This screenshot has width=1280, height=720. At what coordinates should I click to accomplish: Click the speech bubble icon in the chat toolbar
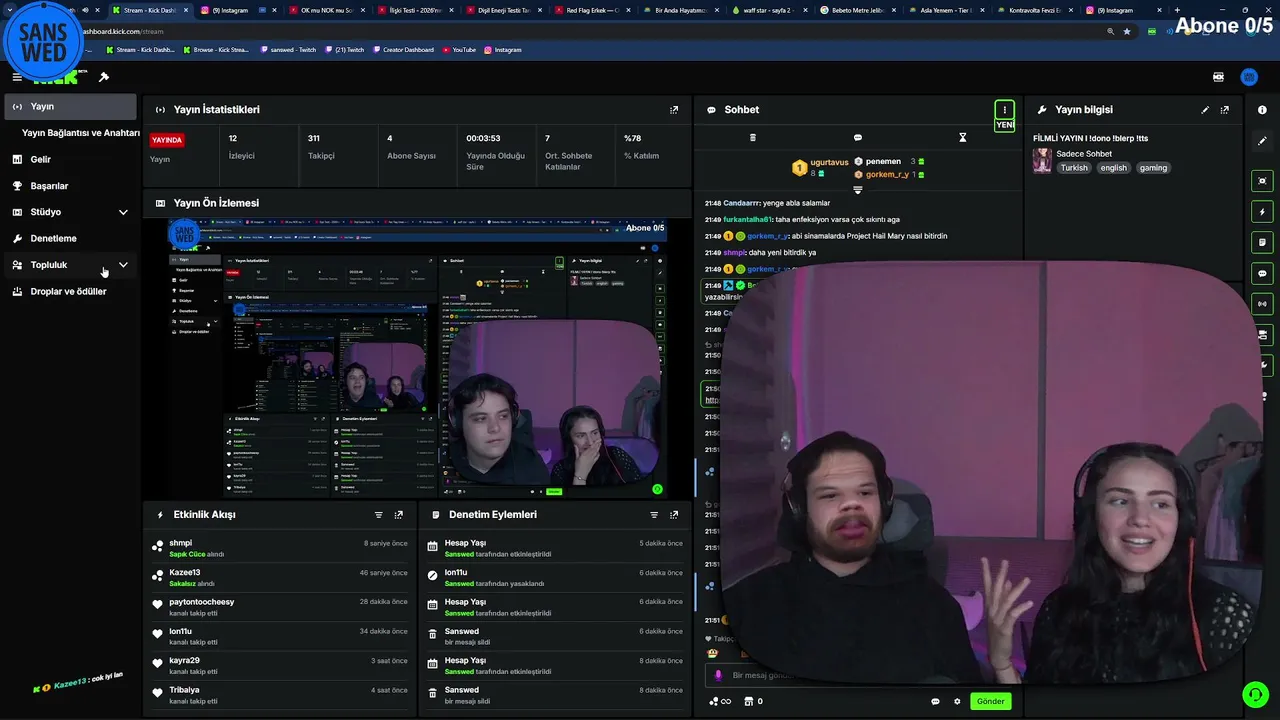(x=858, y=138)
